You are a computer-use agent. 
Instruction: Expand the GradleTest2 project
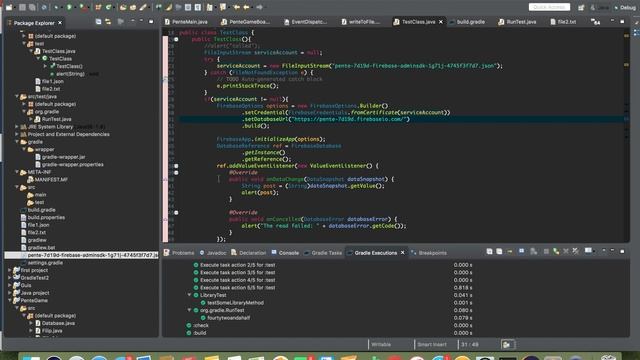coord(10,278)
